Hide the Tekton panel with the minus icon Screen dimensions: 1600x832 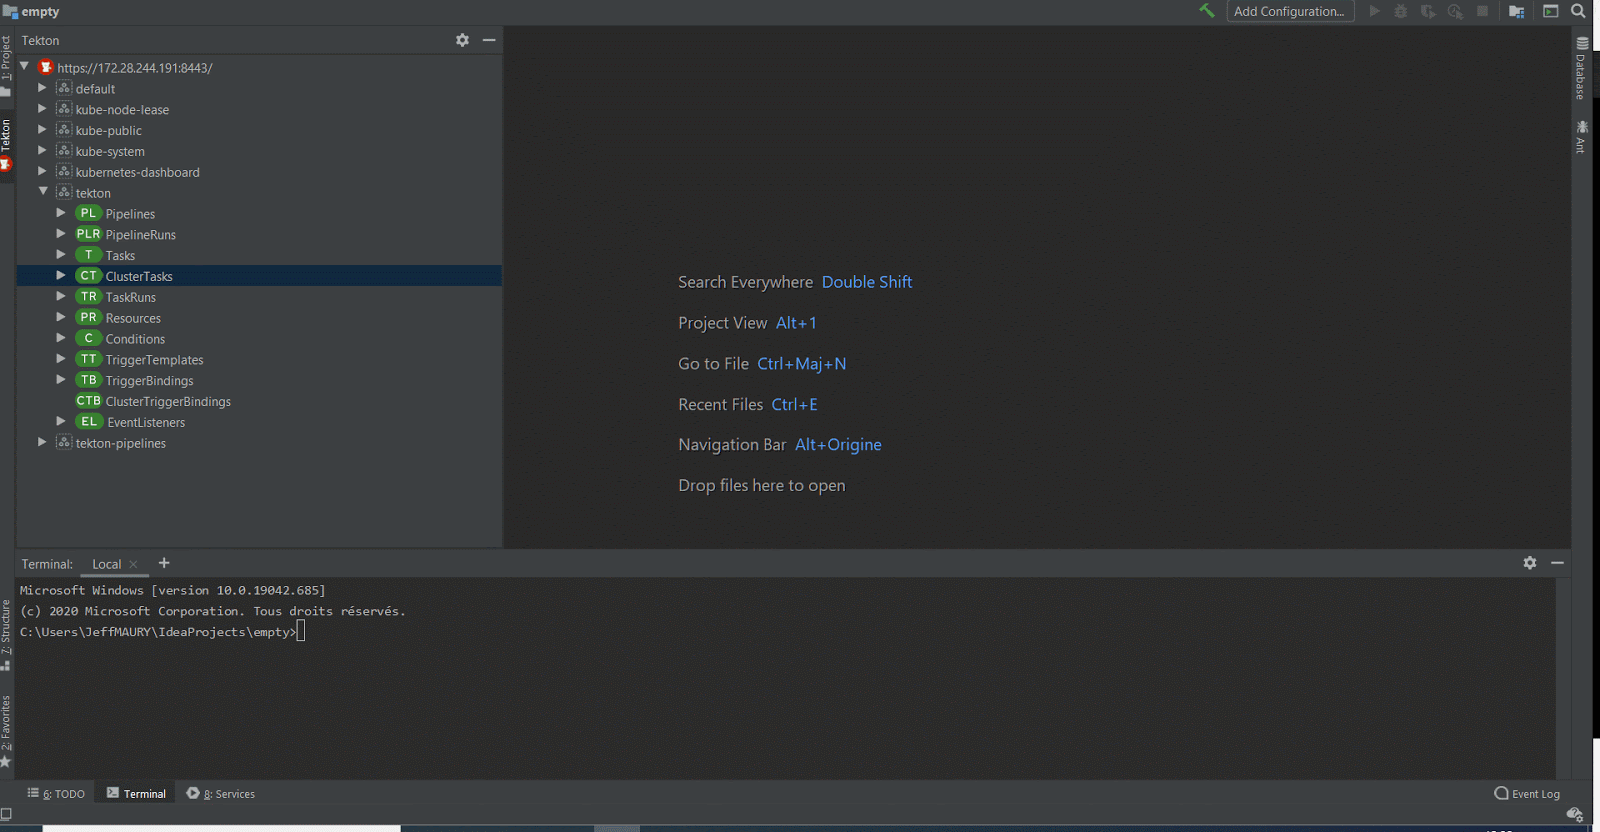(x=489, y=40)
